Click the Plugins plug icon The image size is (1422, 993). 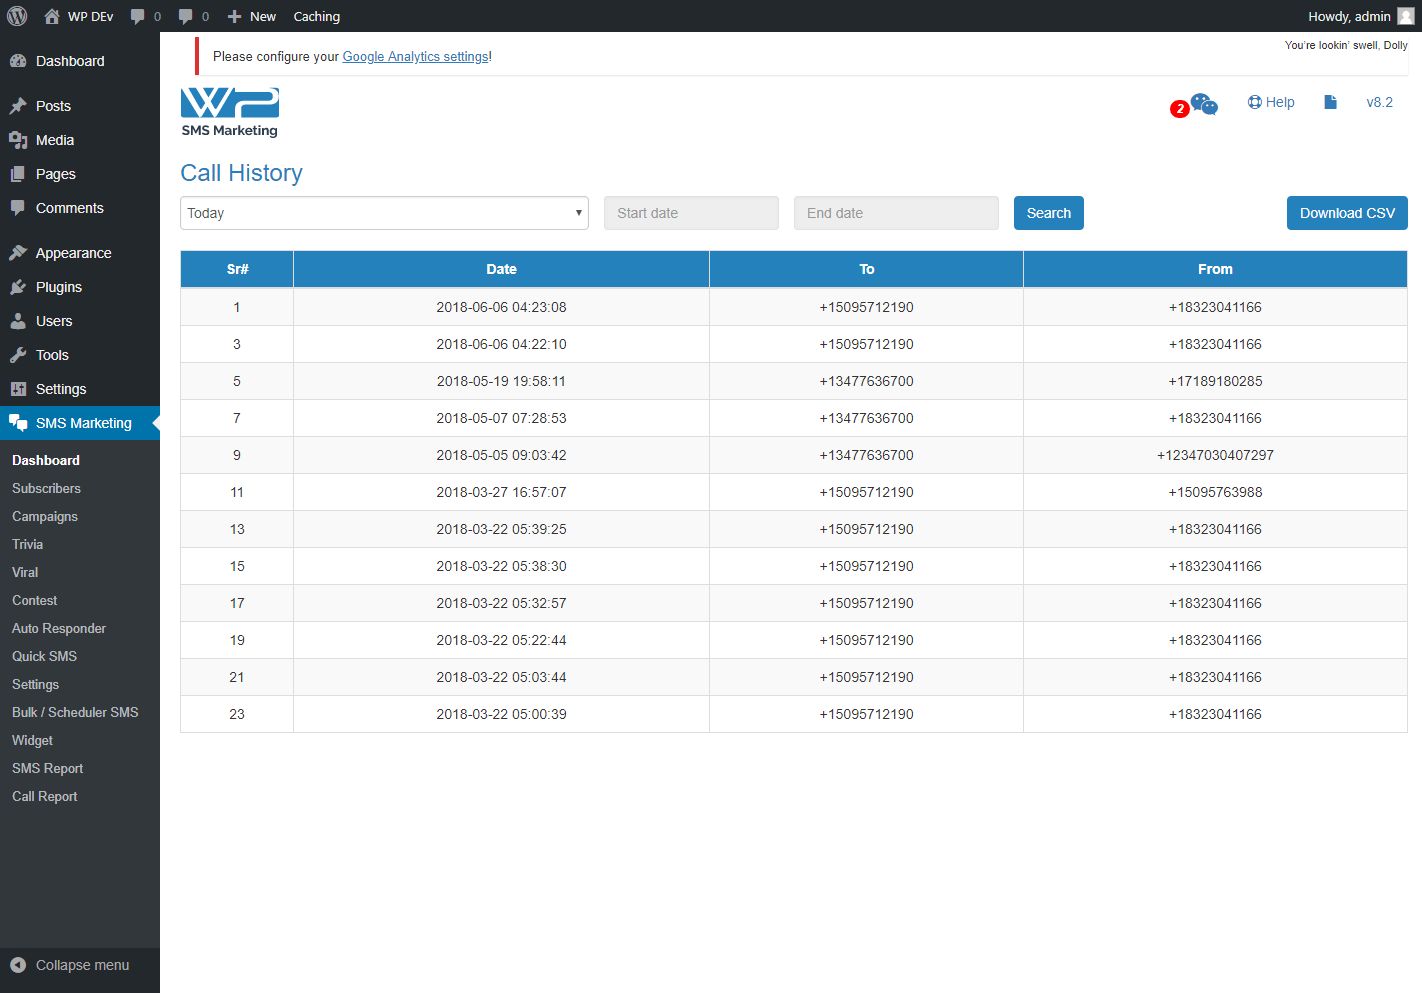coord(18,287)
